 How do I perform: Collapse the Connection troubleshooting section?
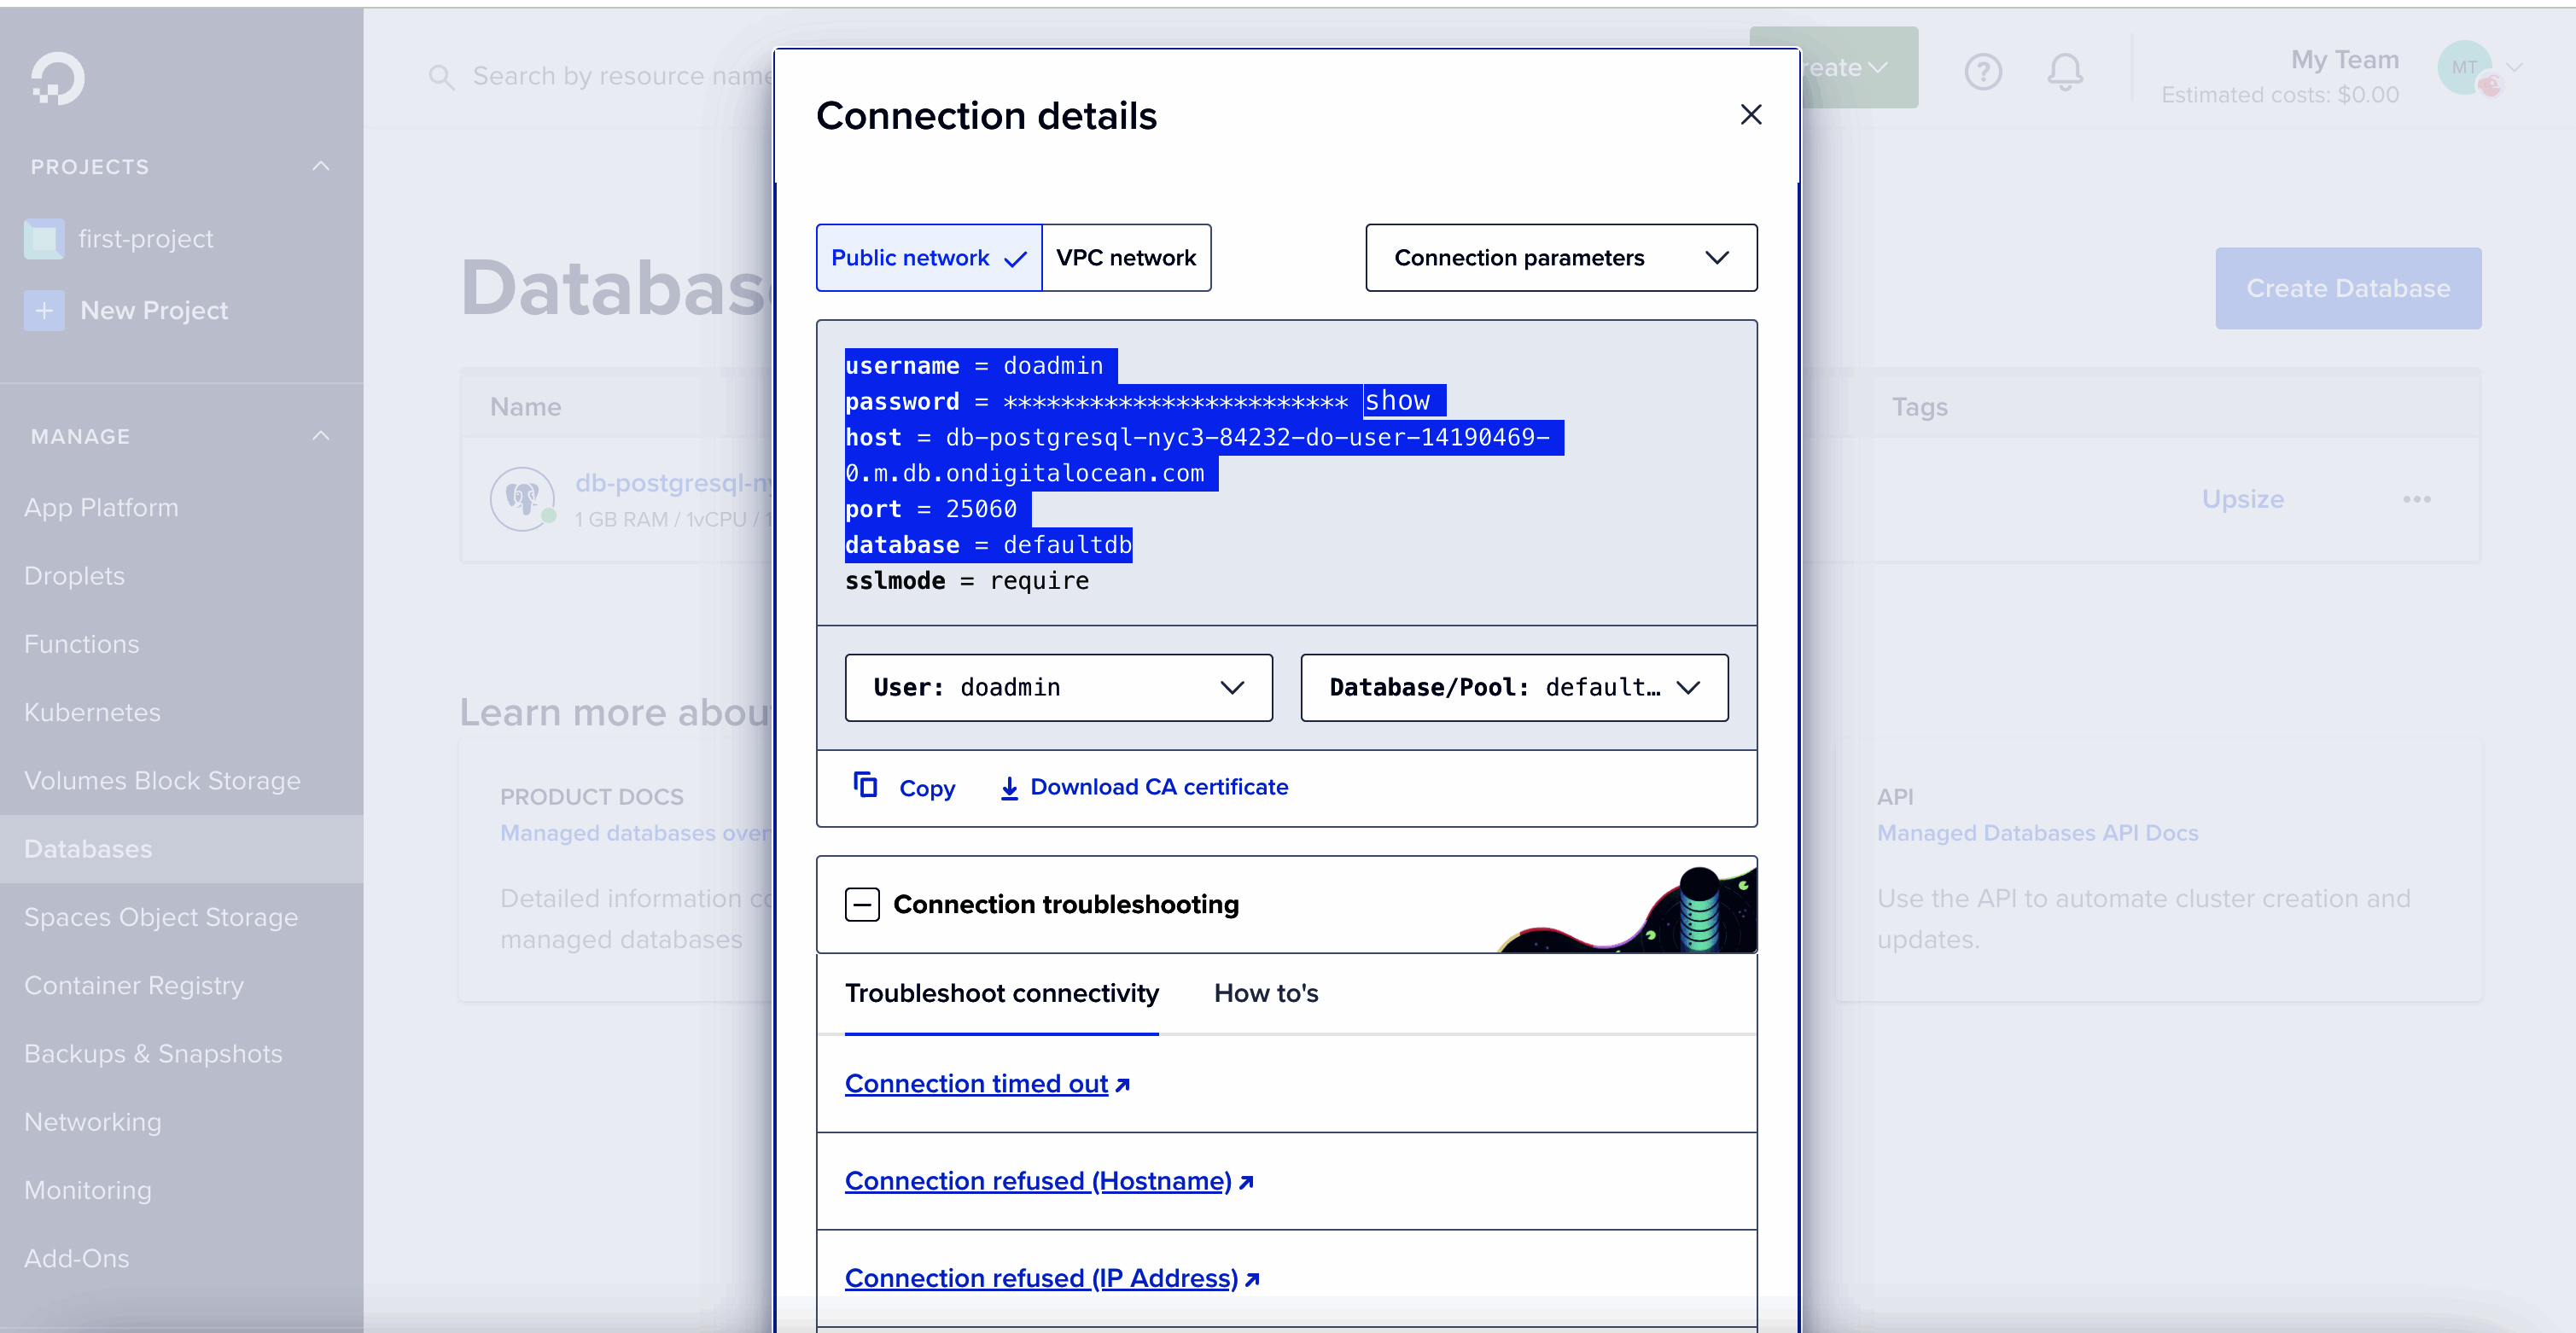[x=862, y=904]
